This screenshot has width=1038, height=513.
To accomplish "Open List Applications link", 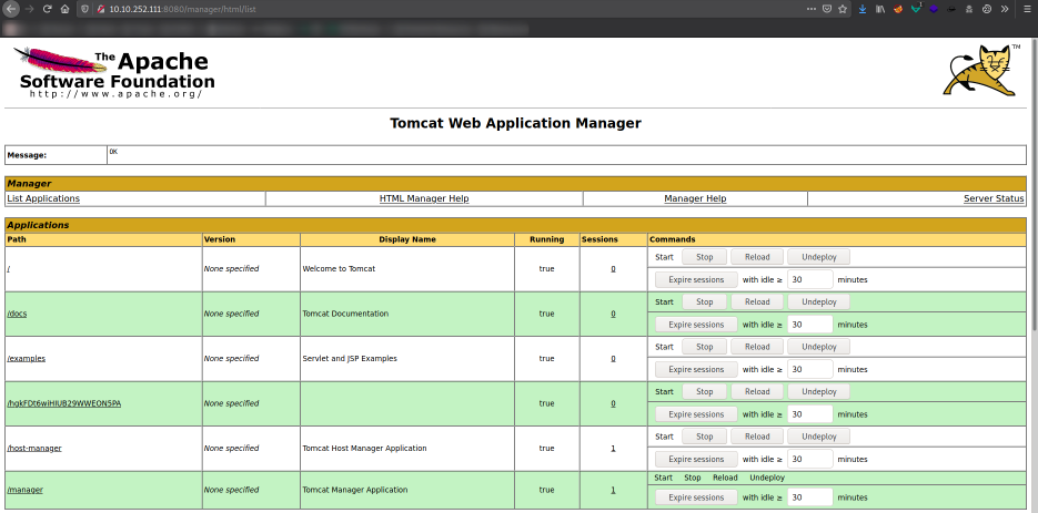I will coord(43,199).
